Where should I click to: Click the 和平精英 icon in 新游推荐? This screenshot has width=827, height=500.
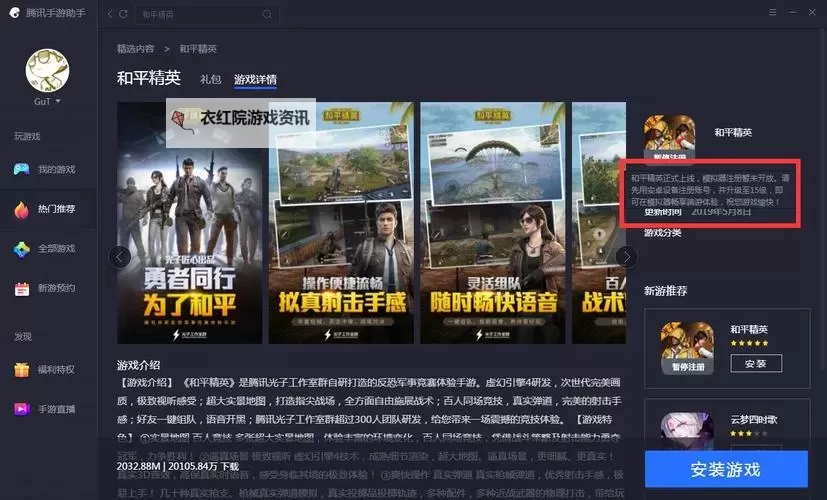pyautogui.click(x=687, y=348)
